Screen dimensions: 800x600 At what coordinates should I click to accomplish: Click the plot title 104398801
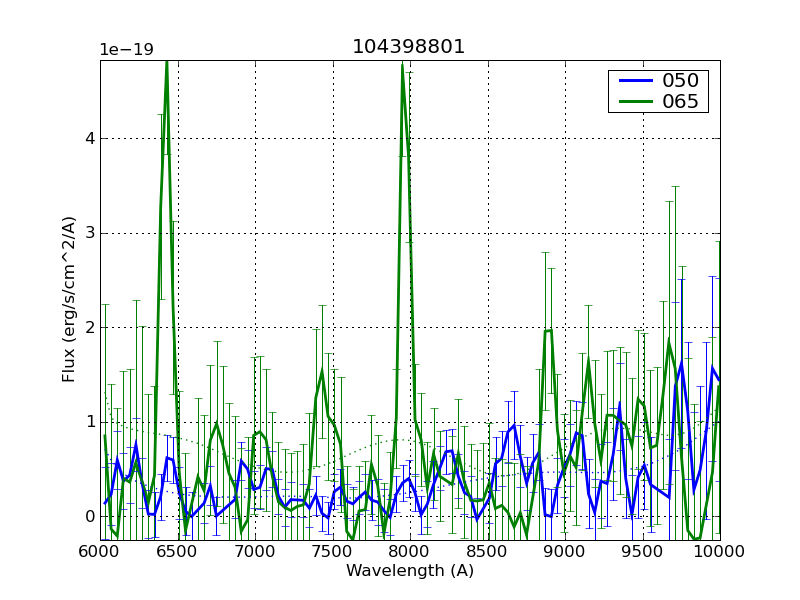point(409,47)
